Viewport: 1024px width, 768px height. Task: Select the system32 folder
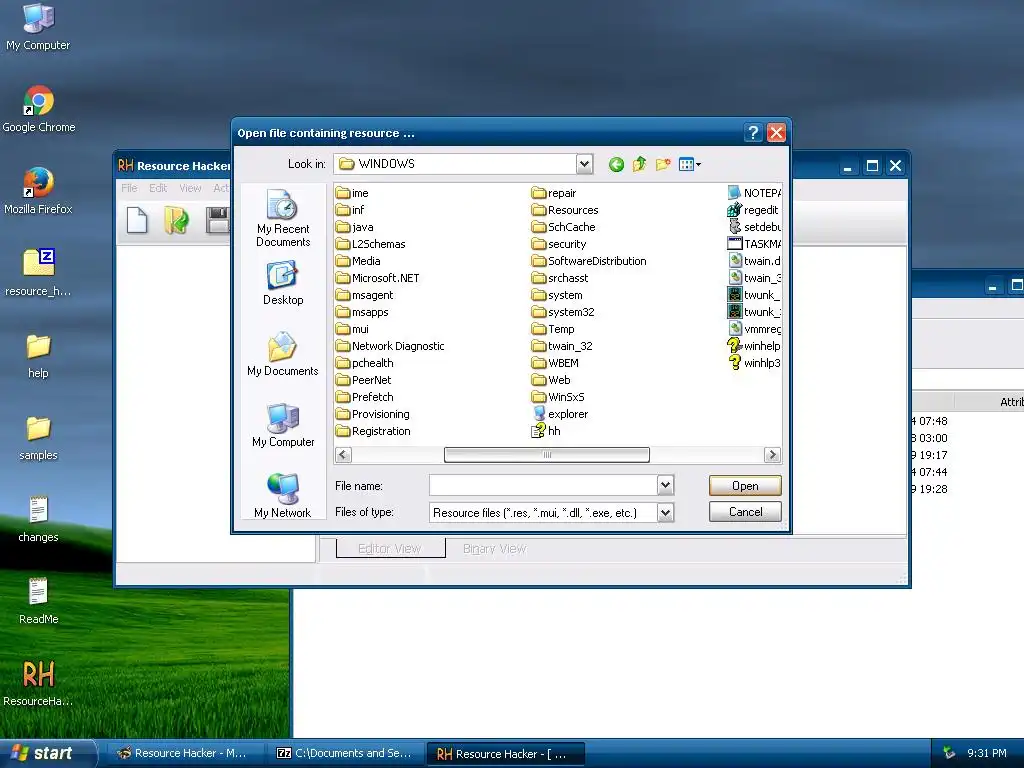pyautogui.click(x=563, y=312)
